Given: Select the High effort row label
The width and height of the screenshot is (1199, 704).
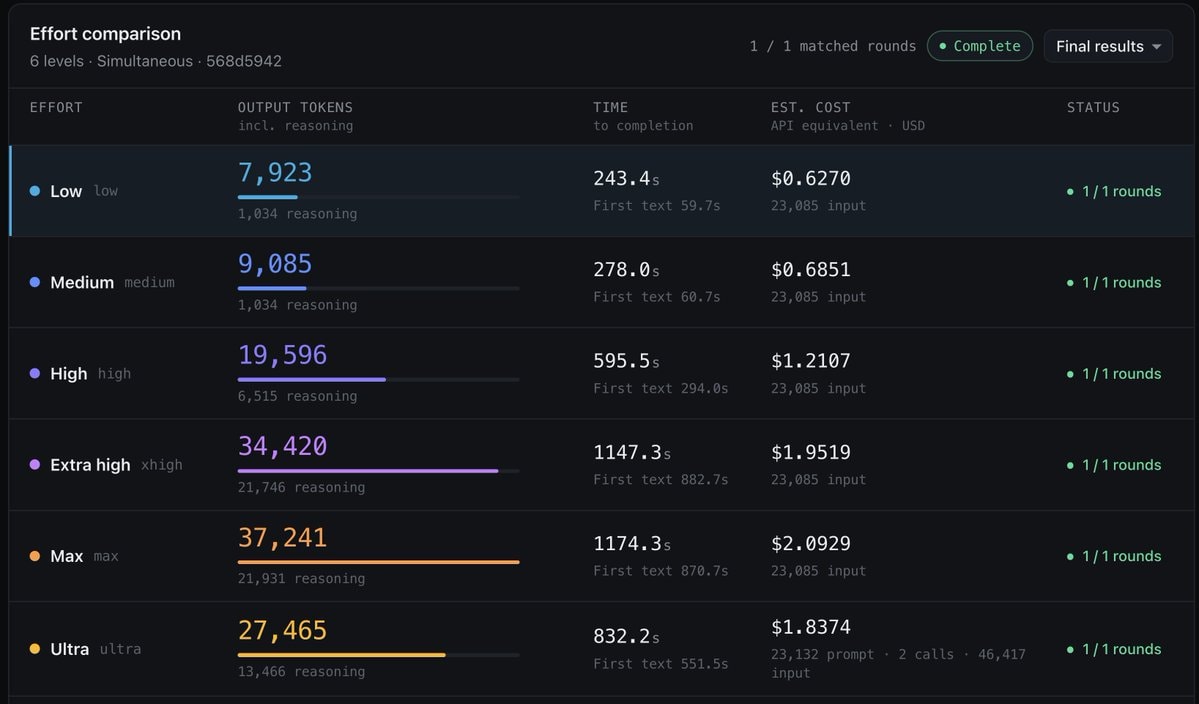Looking at the screenshot, I should point(69,374).
